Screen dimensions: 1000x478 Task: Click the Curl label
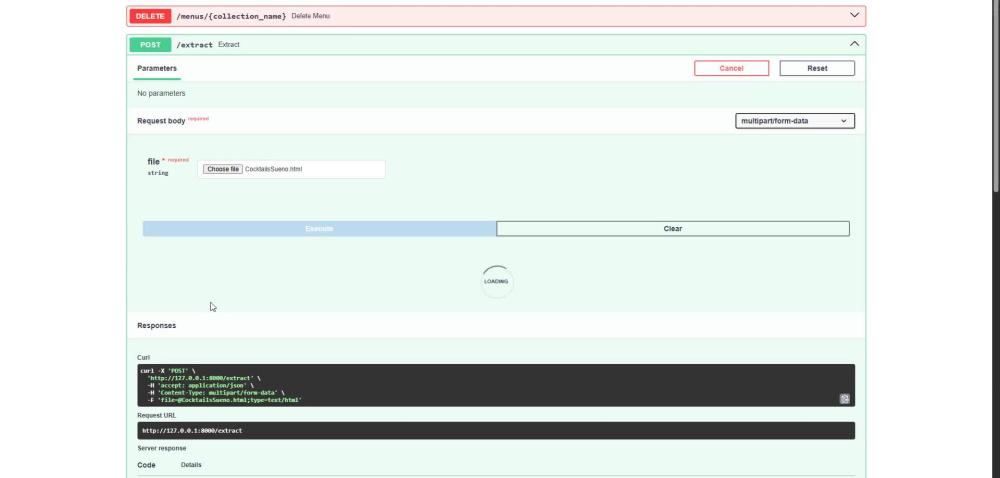(x=143, y=358)
